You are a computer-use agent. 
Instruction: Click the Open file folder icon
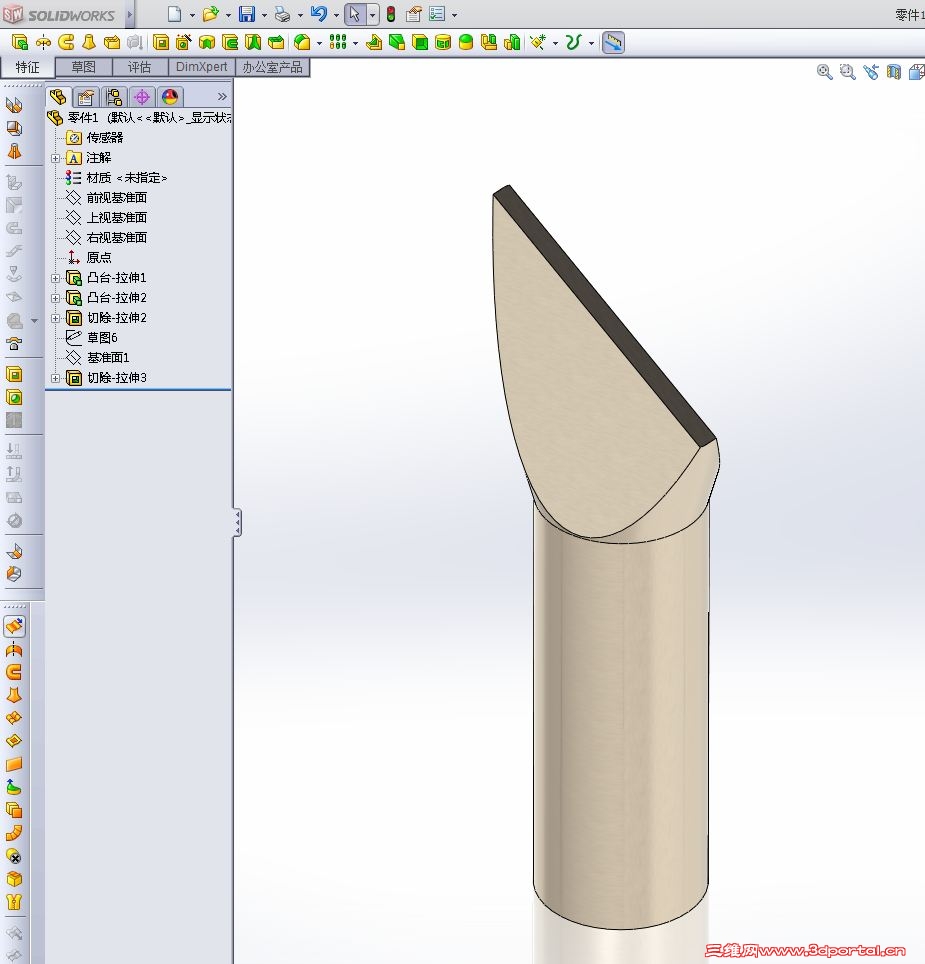tap(211, 14)
